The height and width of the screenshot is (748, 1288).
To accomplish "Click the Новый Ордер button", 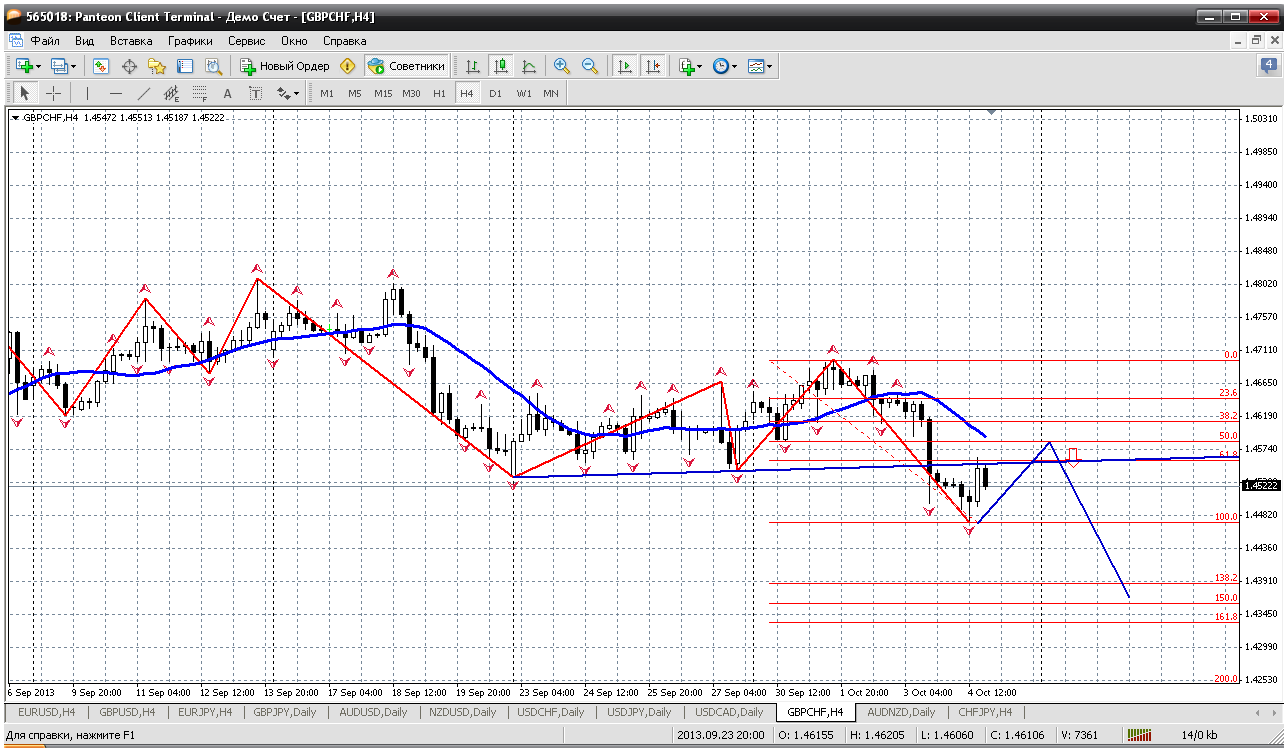I will (285, 66).
